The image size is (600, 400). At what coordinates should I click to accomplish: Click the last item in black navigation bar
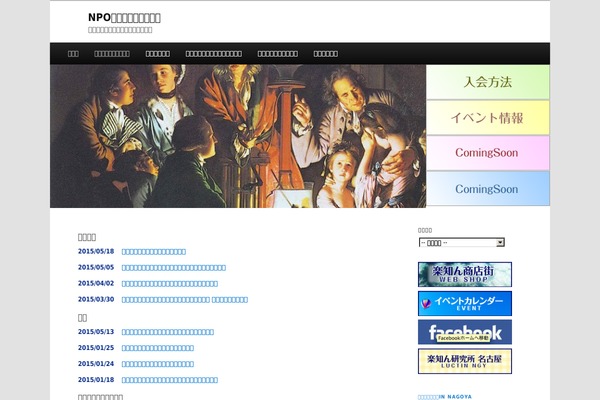(x=326, y=54)
